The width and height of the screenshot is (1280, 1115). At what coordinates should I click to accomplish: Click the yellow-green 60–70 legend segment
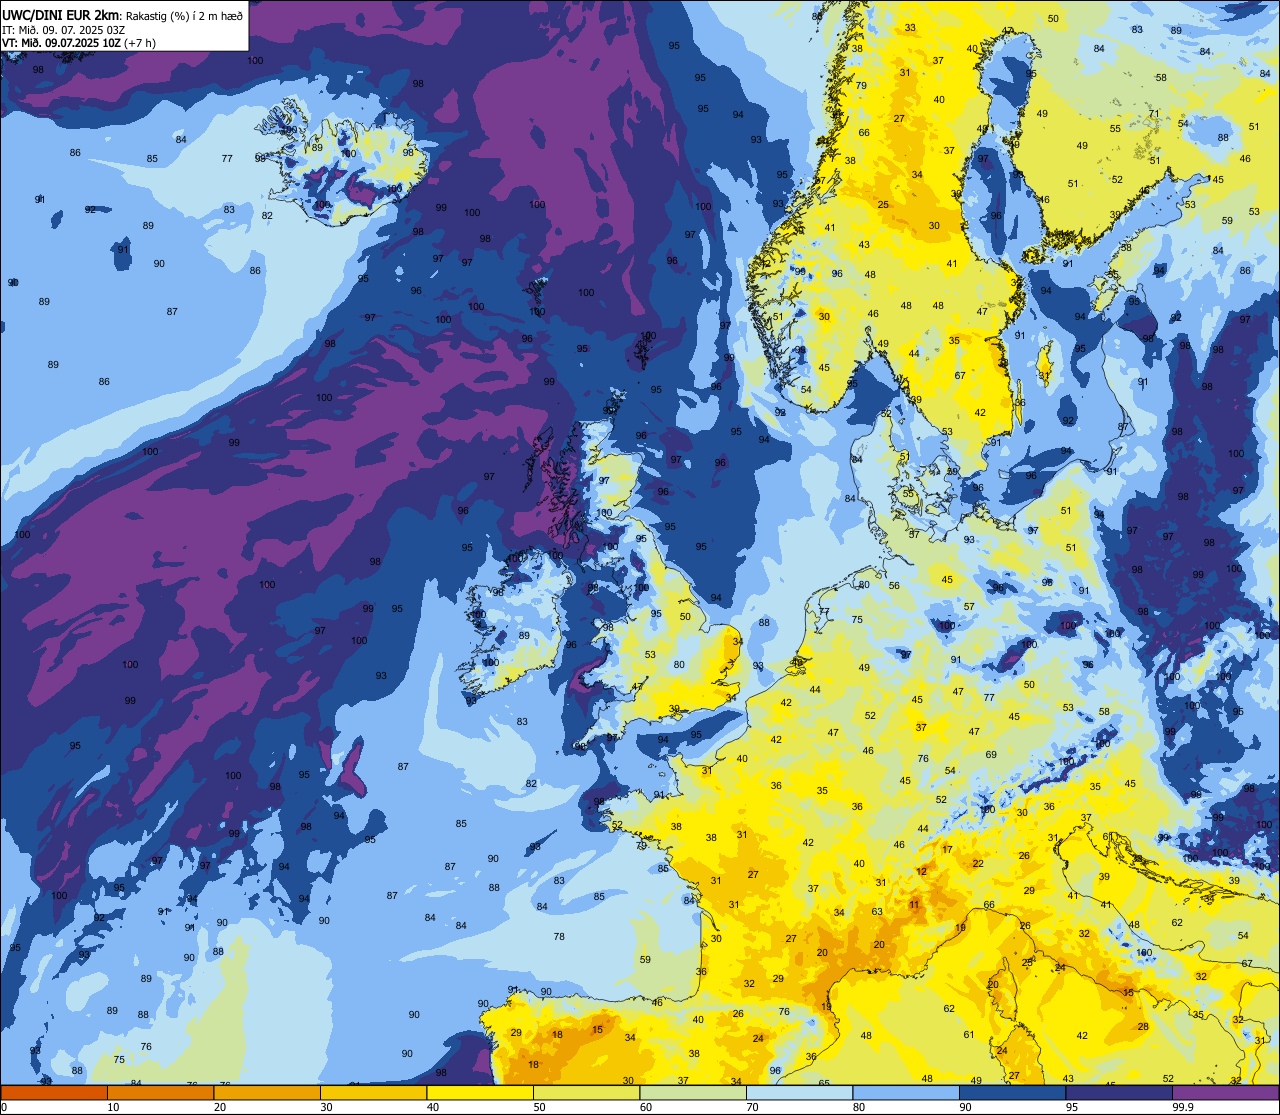tap(693, 1093)
